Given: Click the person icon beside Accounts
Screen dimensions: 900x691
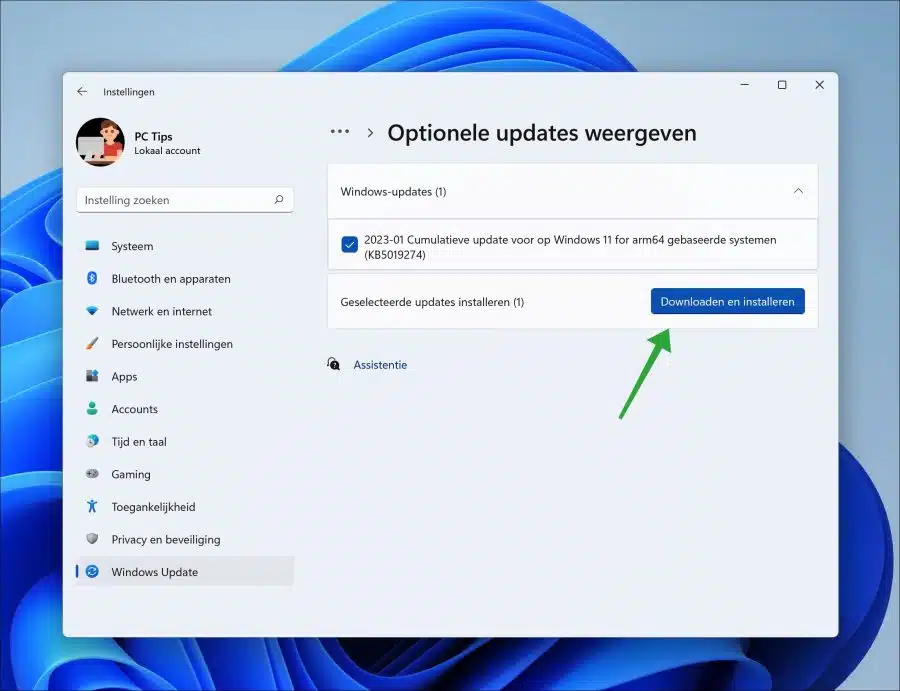Looking at the screenshot, I should [x=92, y=408].
